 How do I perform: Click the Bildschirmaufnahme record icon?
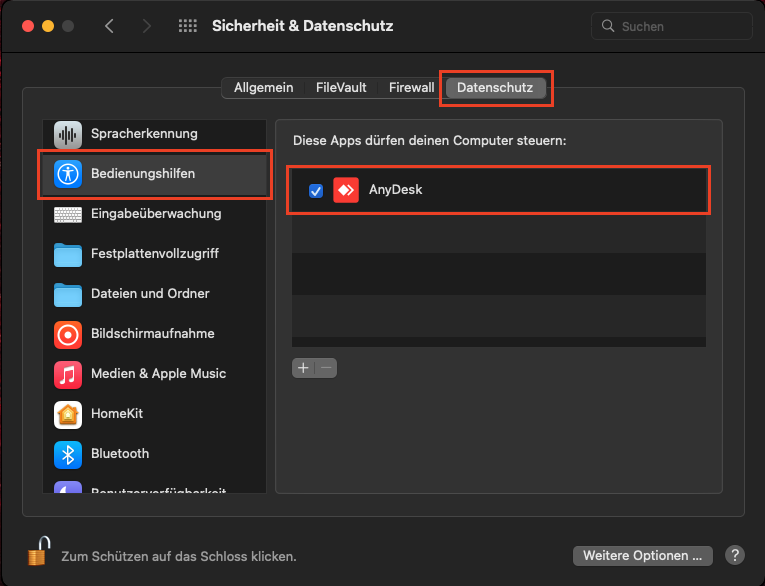pos(68,334)
